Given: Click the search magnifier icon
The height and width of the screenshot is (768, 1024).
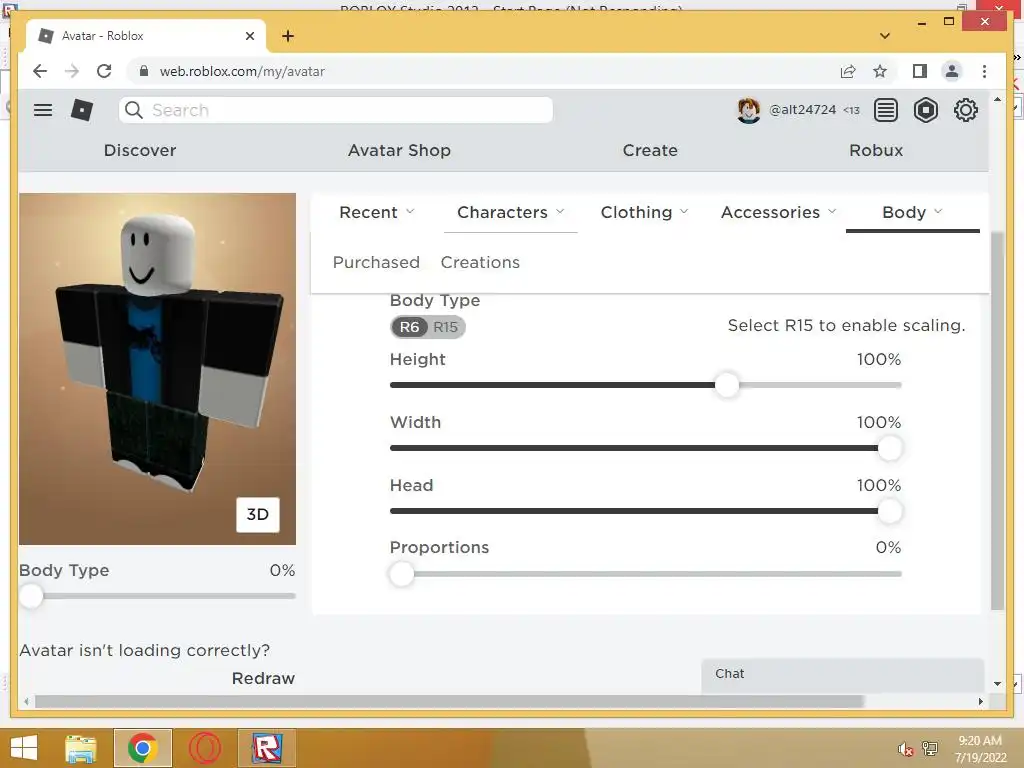Looking at the screenshot, I should 134,110.
